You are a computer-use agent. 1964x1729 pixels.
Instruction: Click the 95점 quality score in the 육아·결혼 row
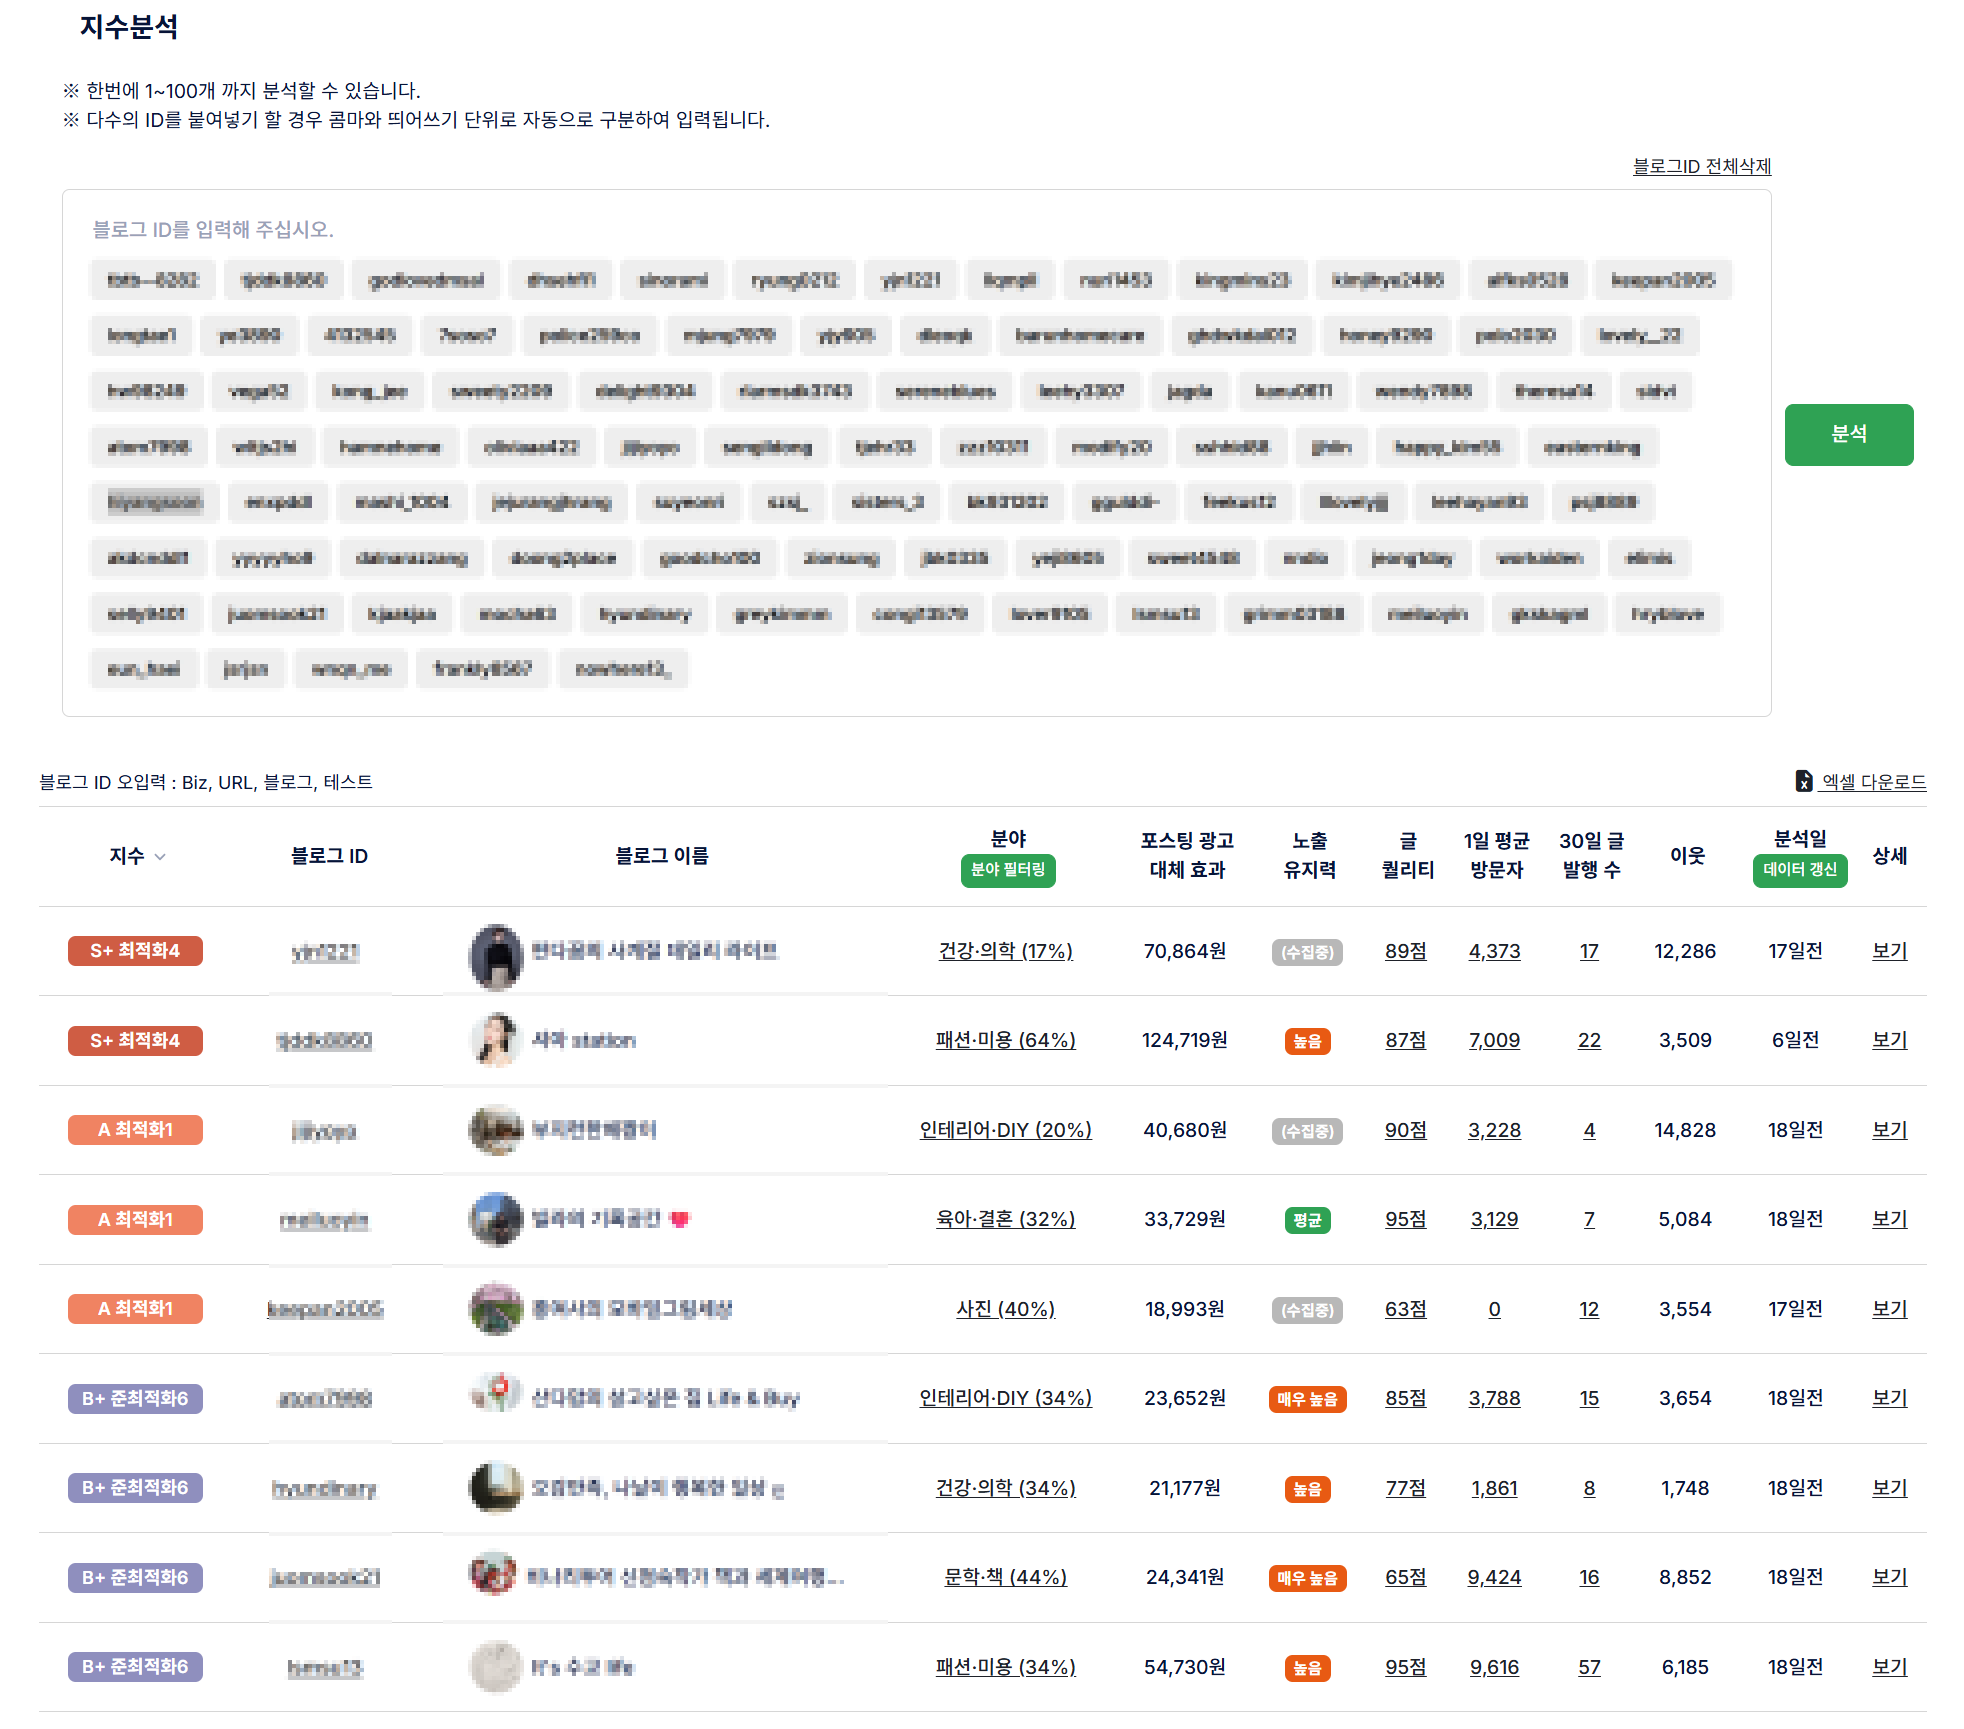pyautogui.click(x=1405, y=1219)
